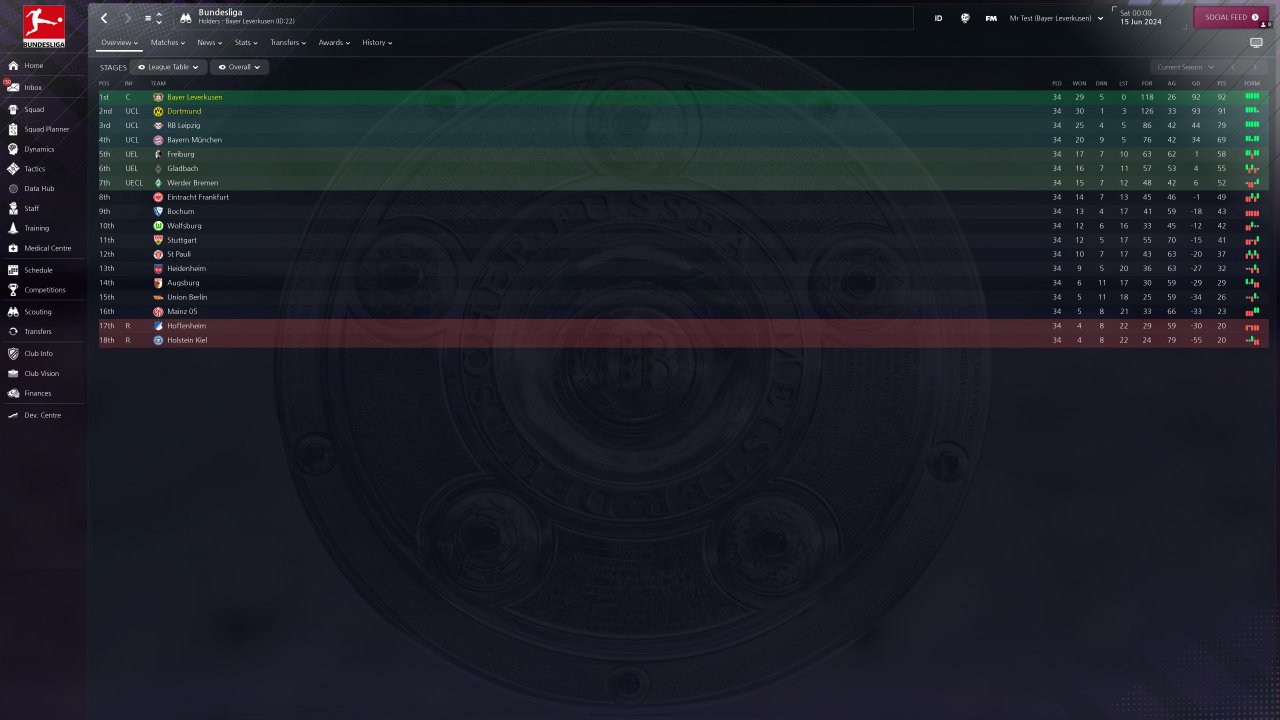Screen dimensions: 1280x720
Task: Expand the News menu
Action: coord(211,43)
